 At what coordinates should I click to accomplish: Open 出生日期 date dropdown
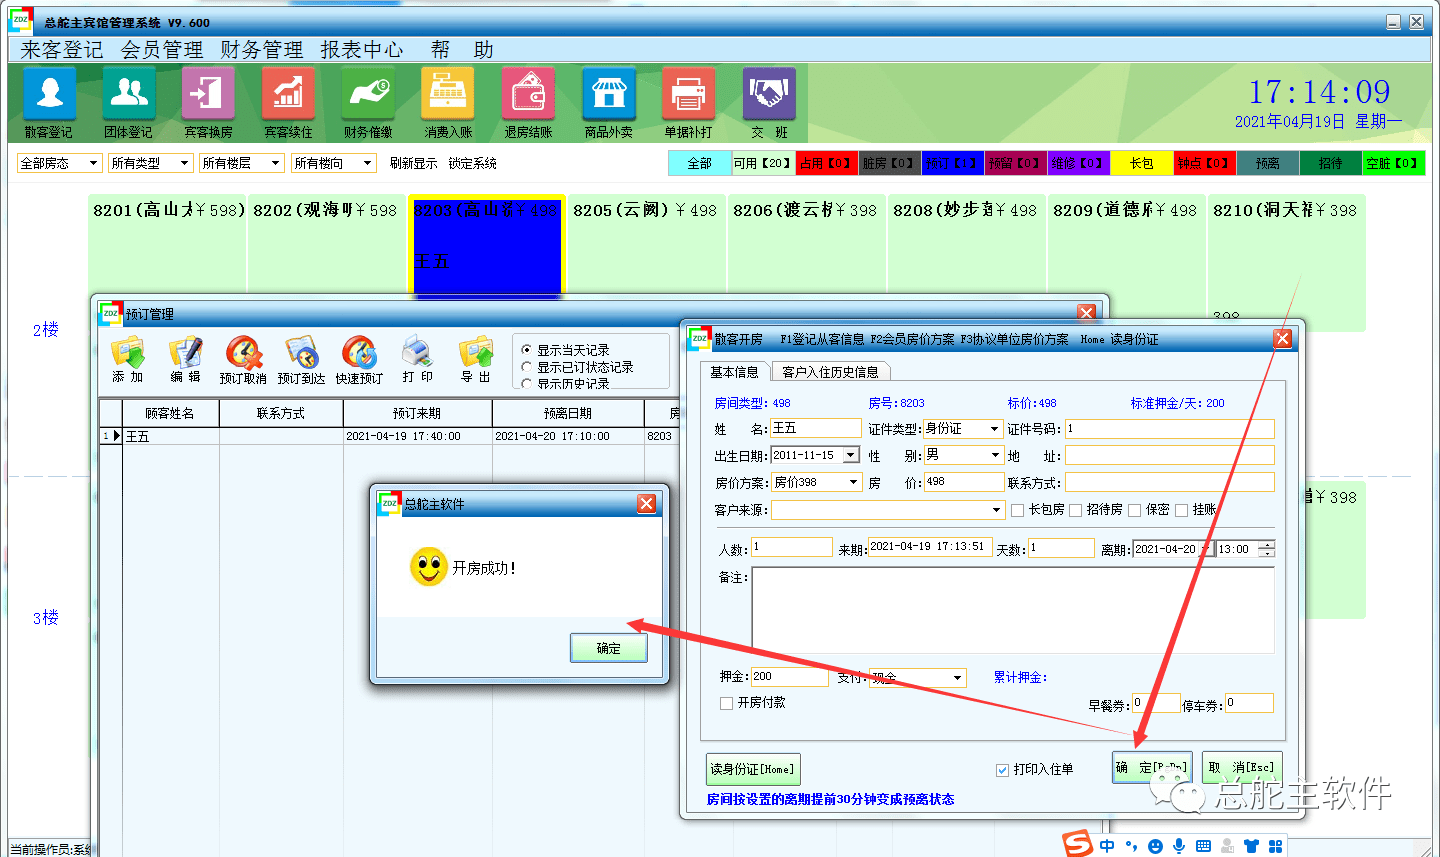coord(851,455)
